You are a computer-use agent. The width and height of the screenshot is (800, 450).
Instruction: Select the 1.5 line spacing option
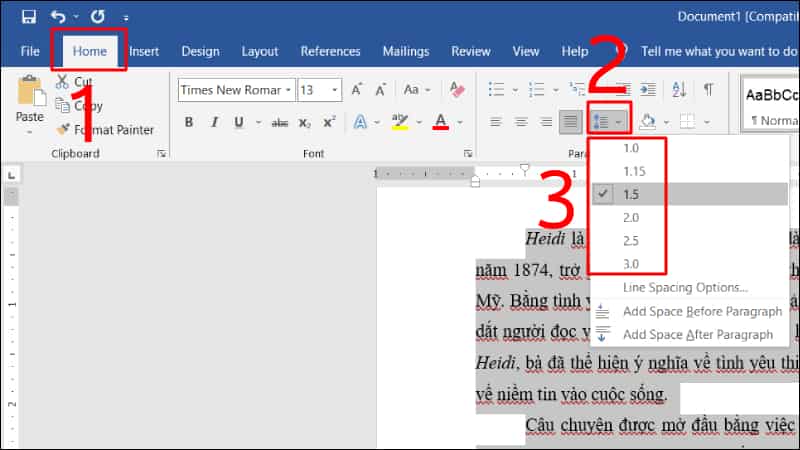click(x=631, y=194)
